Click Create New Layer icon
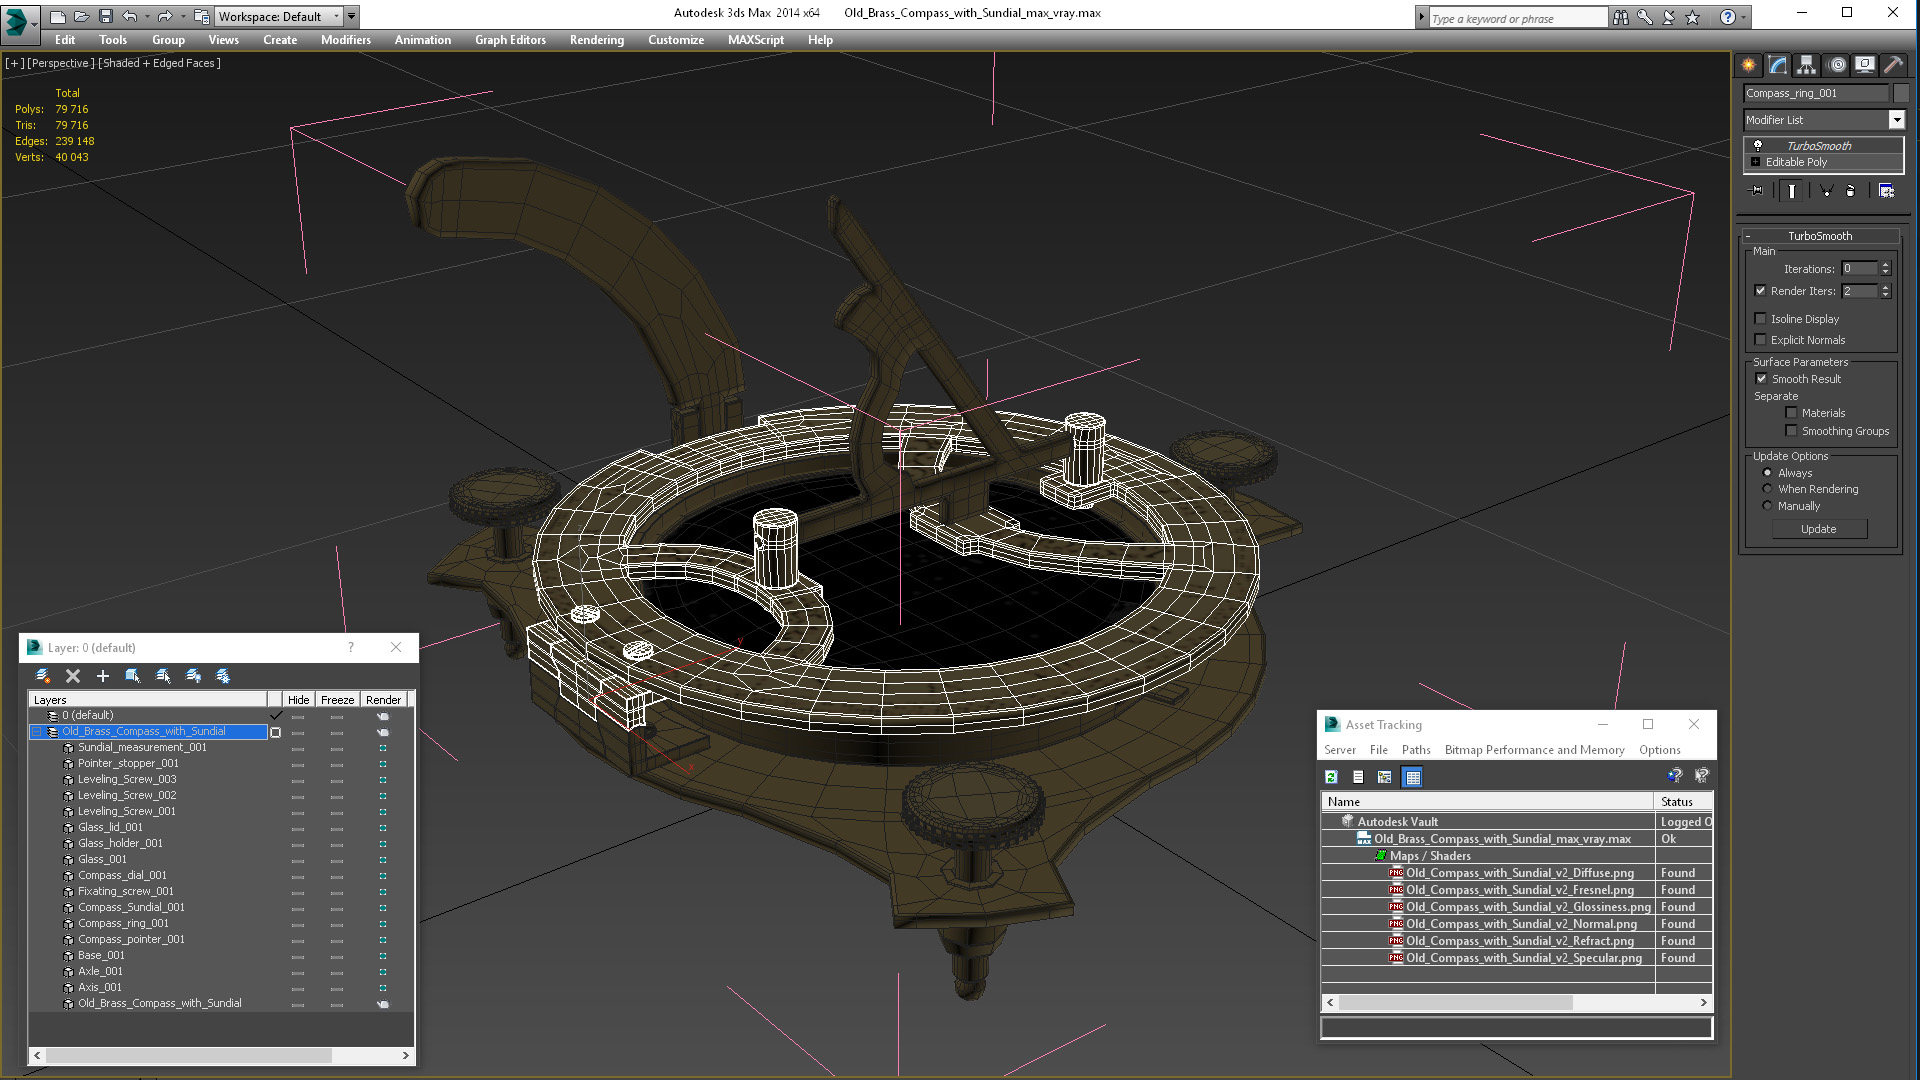 coord(43,676)
